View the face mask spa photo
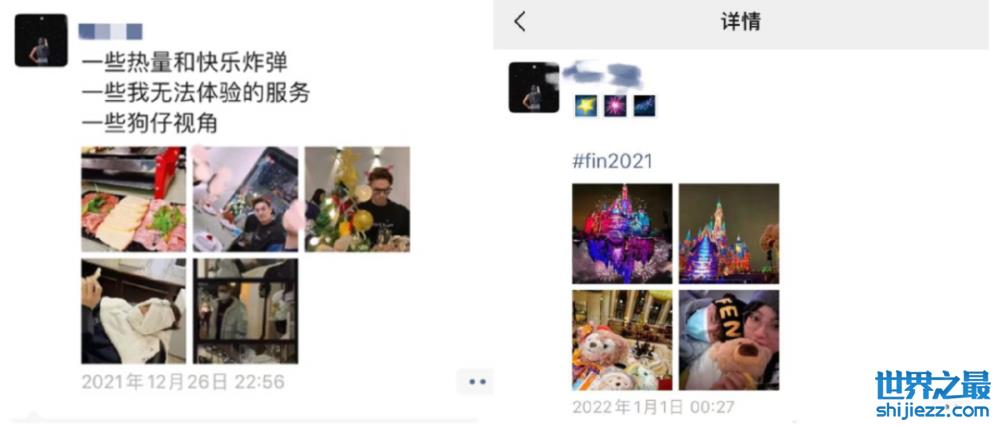Image resolution: width=1000 pixels, height=425 pixels. point(133,311)
